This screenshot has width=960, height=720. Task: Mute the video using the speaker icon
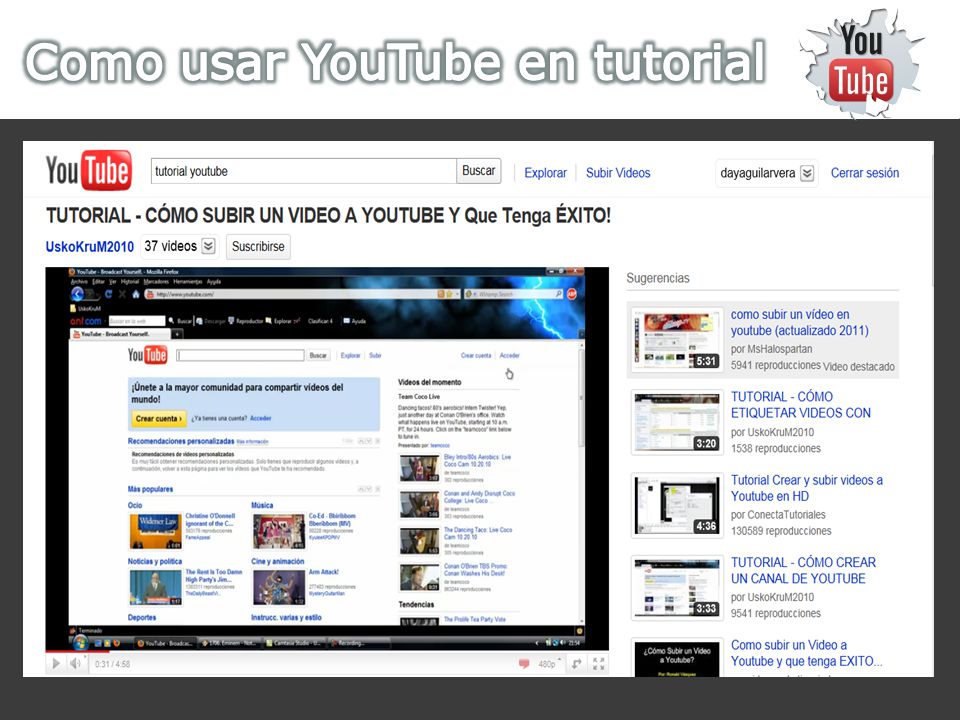coord(75,664)
